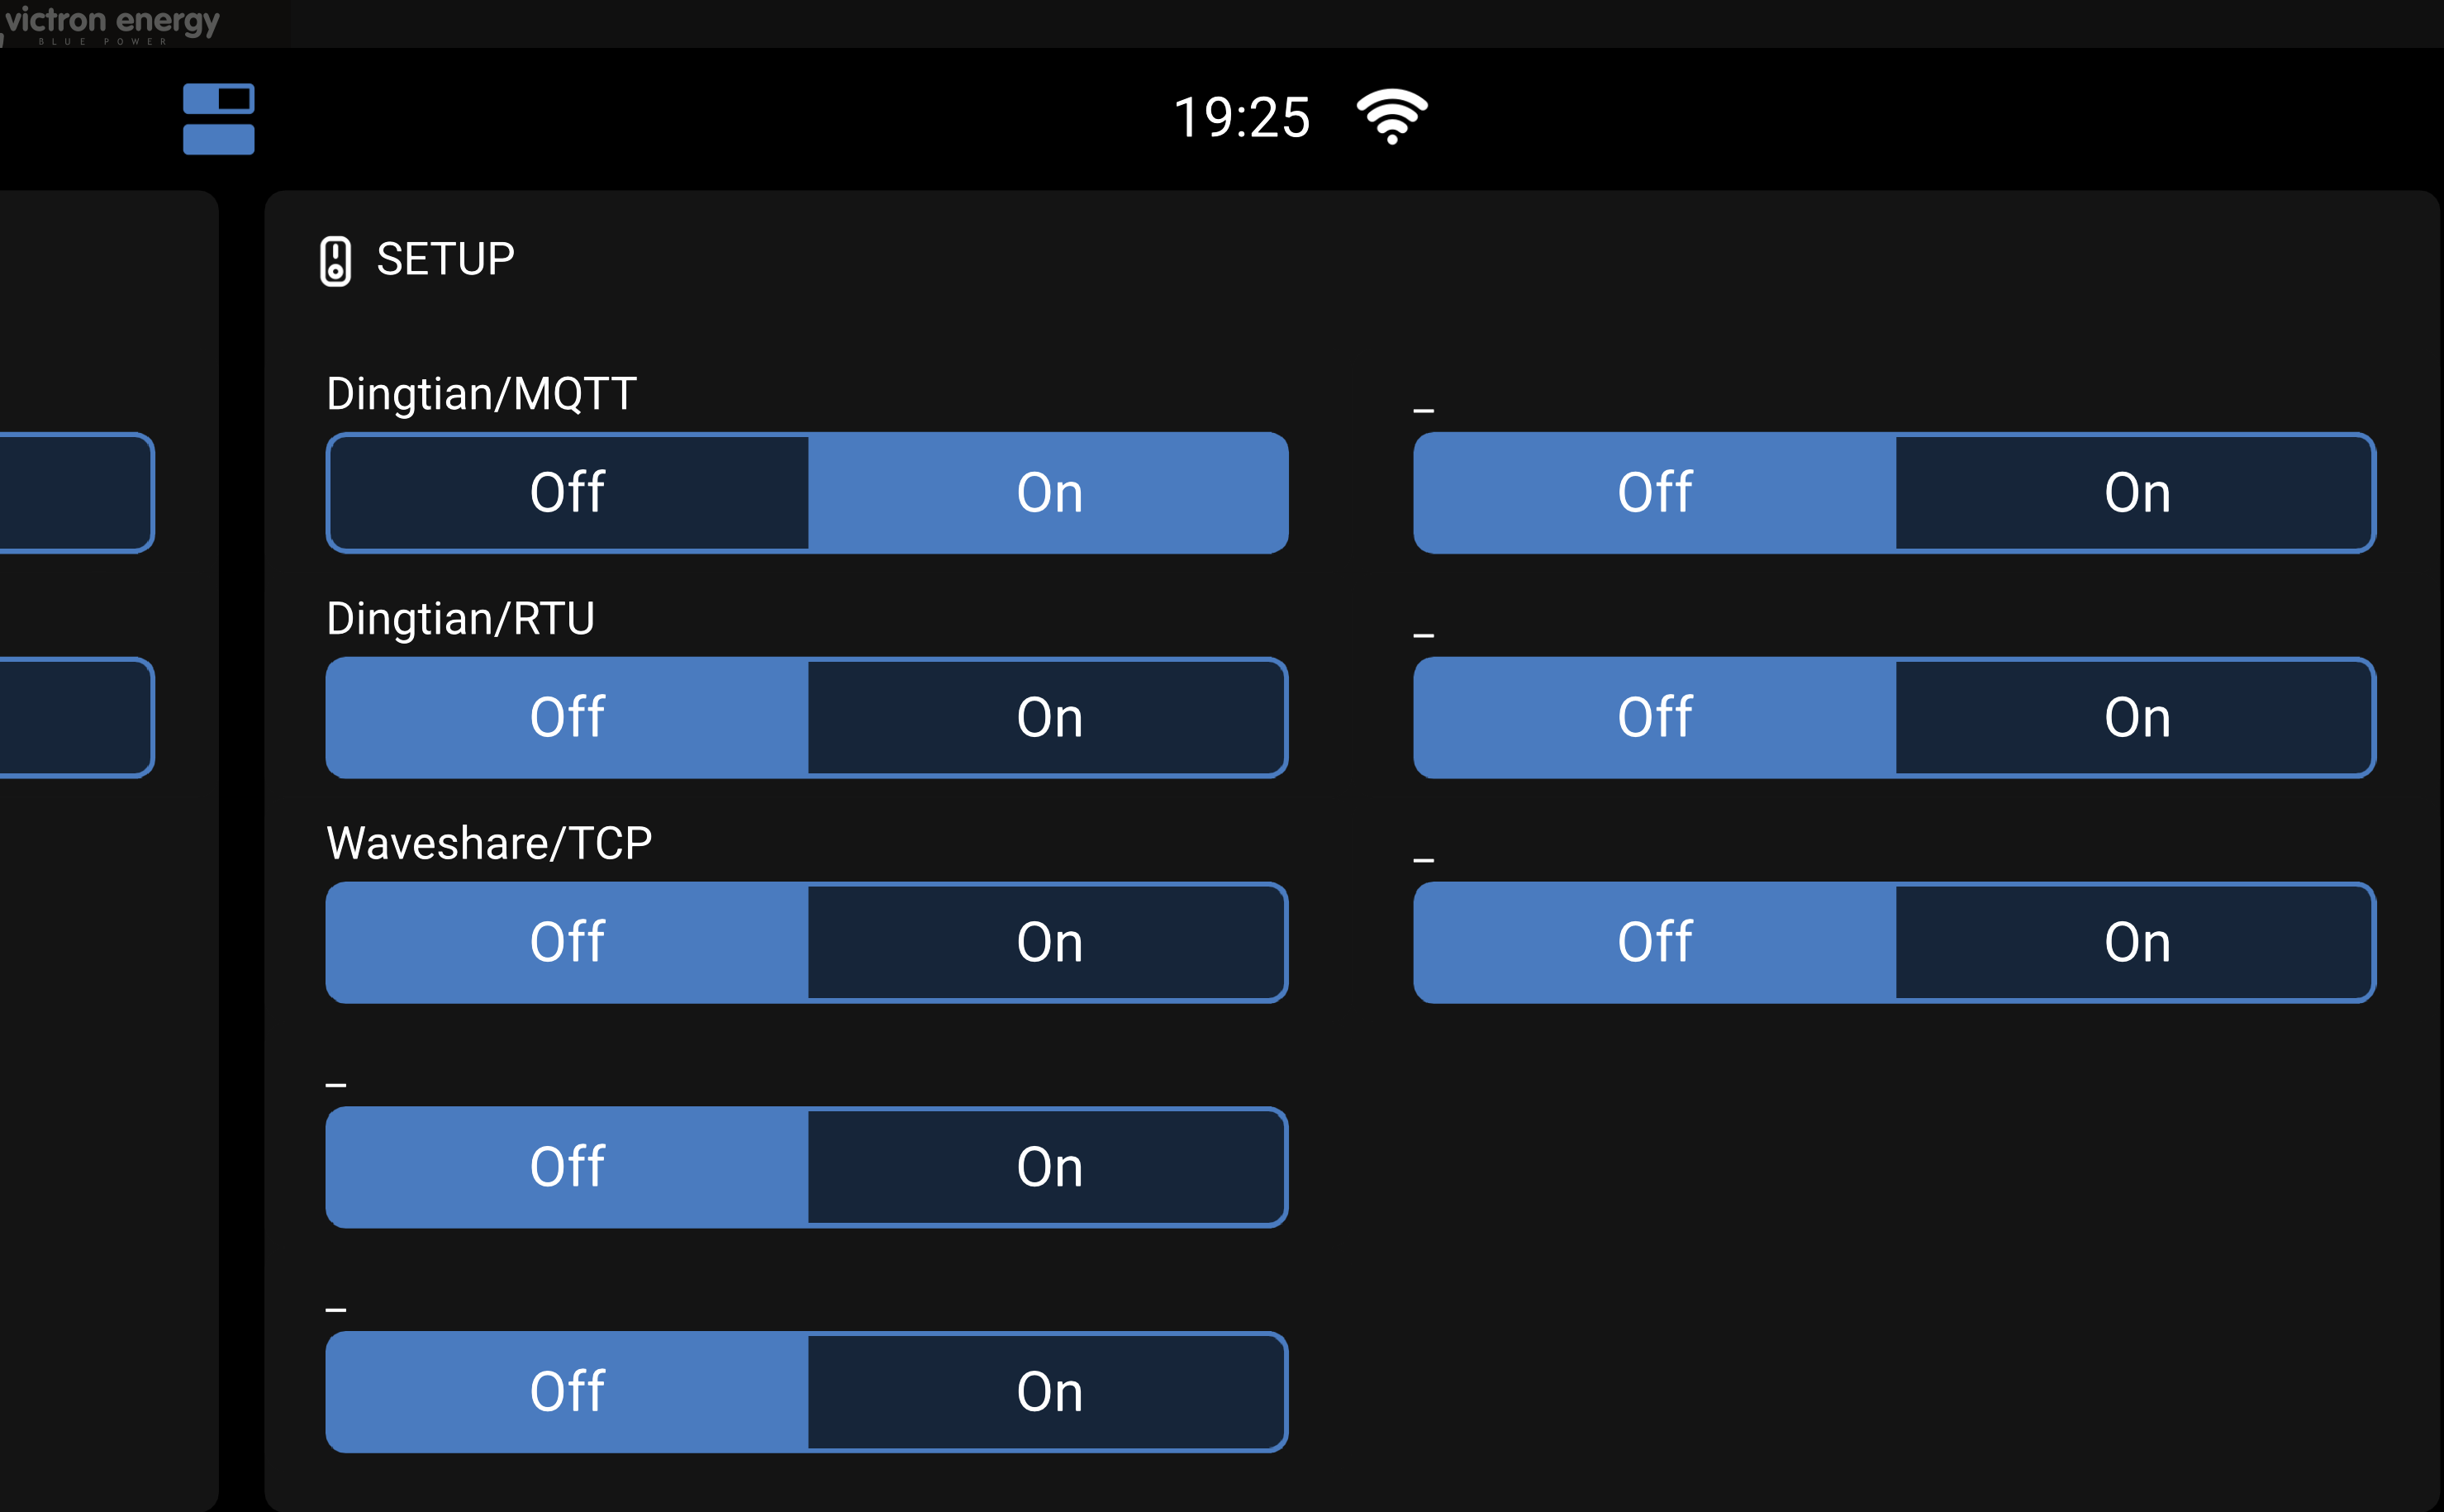The width and height of the screenshot is (2444, 1512).
Task: Click the Wi-Fi signal icon
Action: (x=1391, y=116)
